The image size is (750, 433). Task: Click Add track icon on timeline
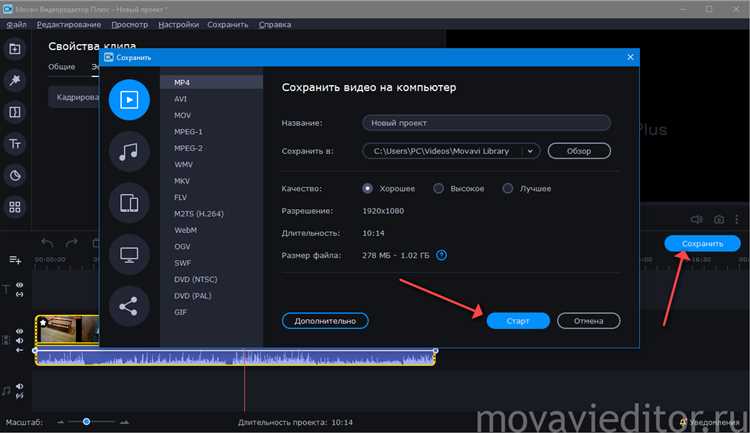click(x=15, y=260)
